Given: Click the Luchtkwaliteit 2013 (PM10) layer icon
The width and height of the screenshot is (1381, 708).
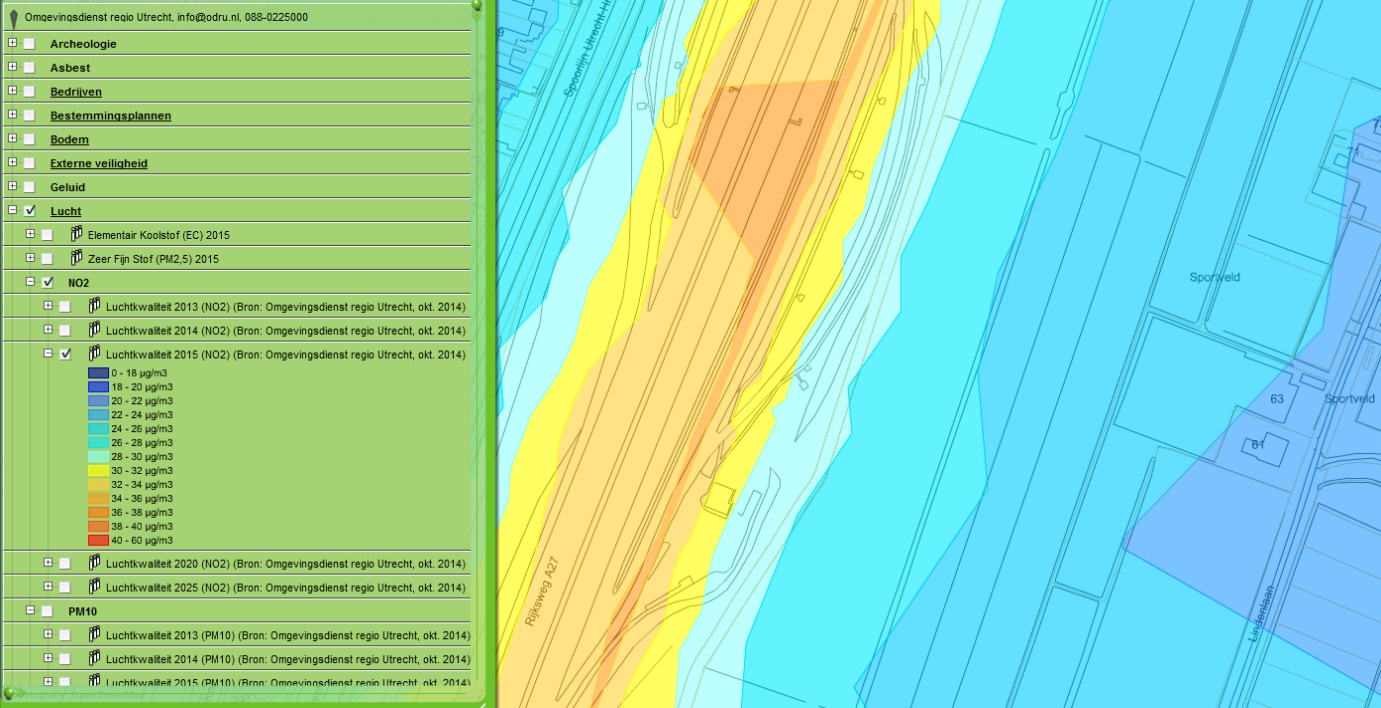Looking at the screenshot, I should [x=94, y=634].
